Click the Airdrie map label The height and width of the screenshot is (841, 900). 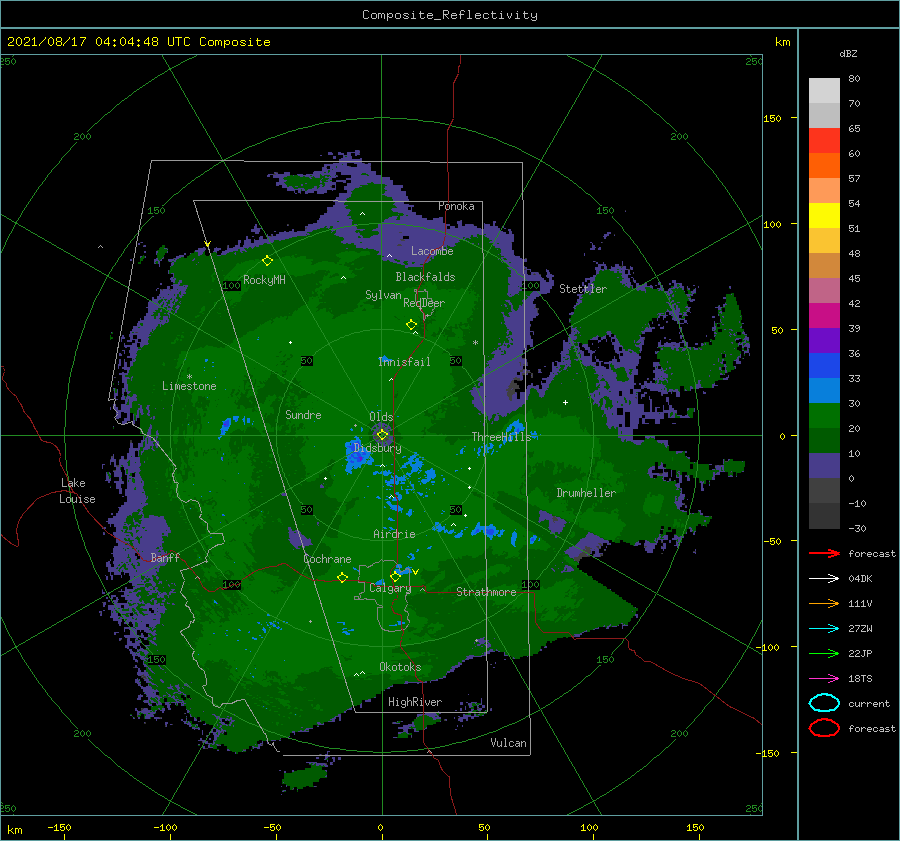tap(394, 534)
